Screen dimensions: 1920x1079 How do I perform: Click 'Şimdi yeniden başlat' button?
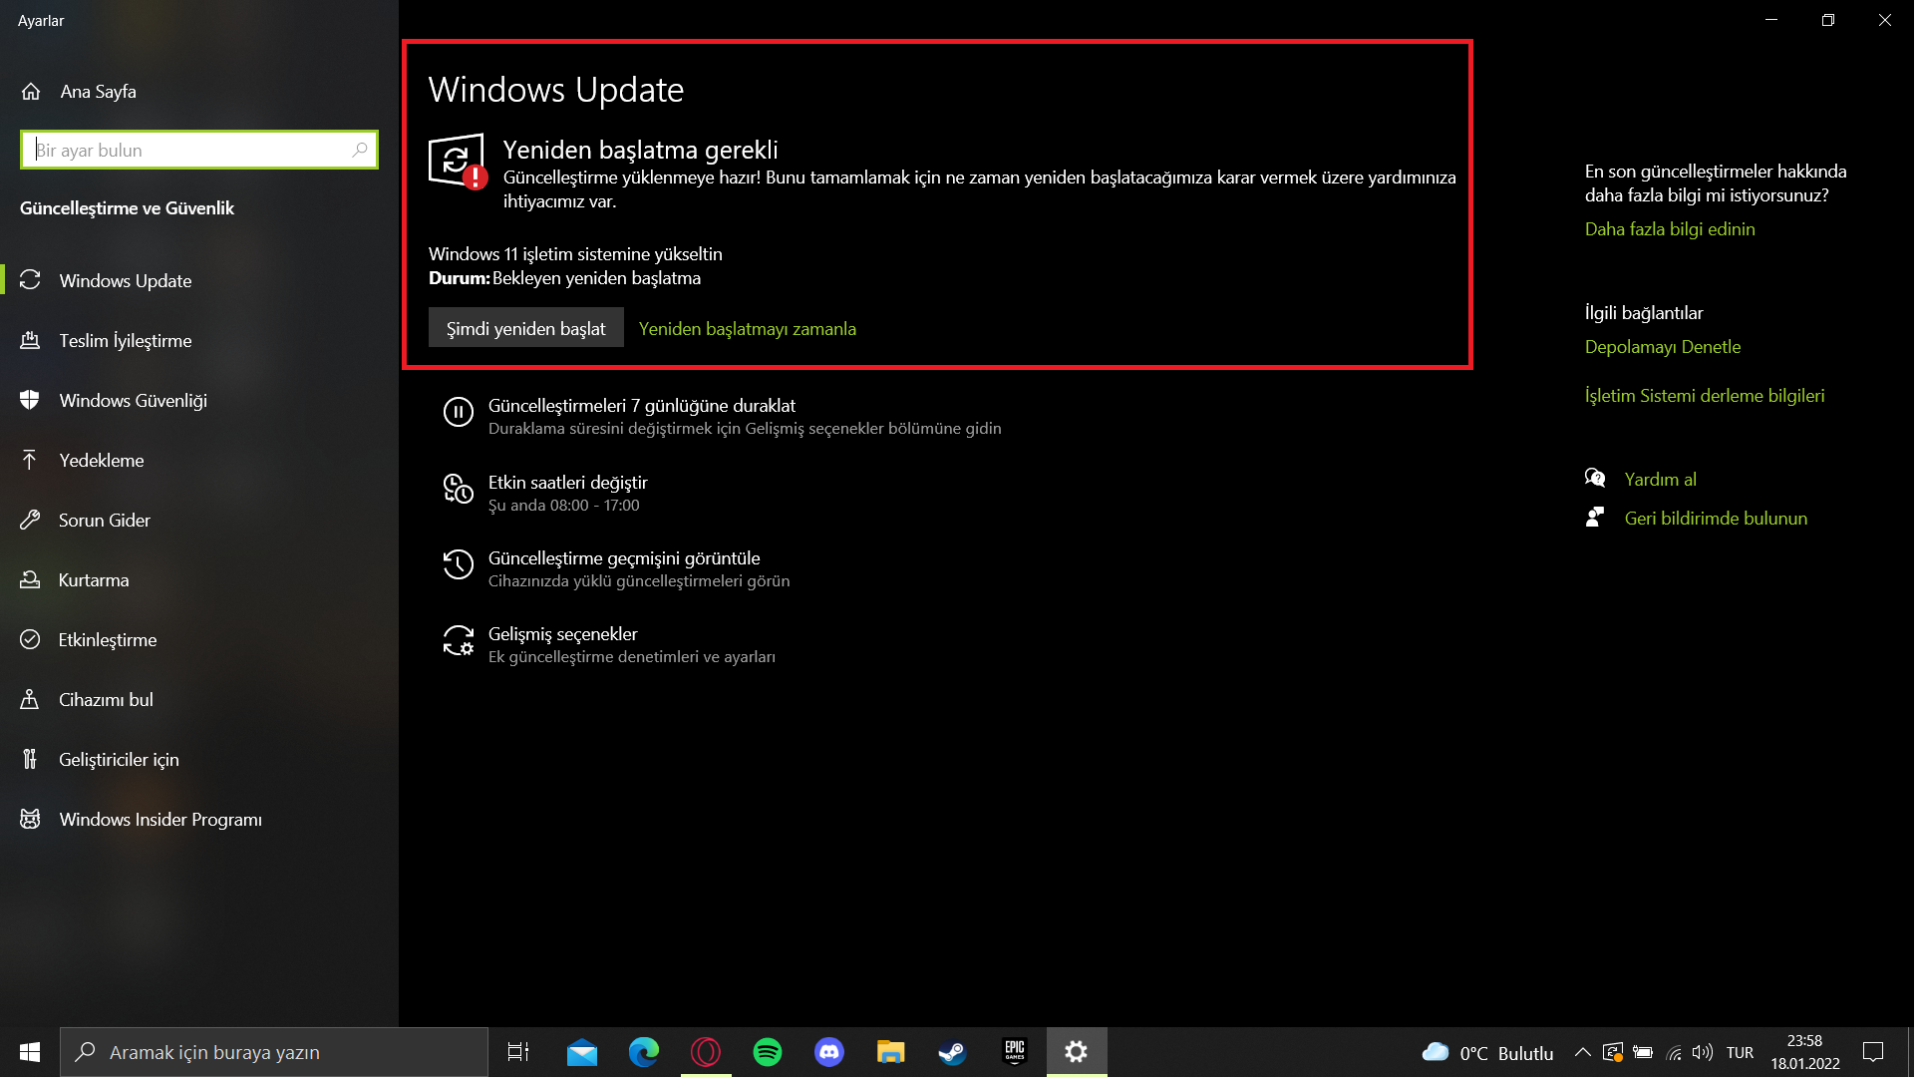coord(527,329)
